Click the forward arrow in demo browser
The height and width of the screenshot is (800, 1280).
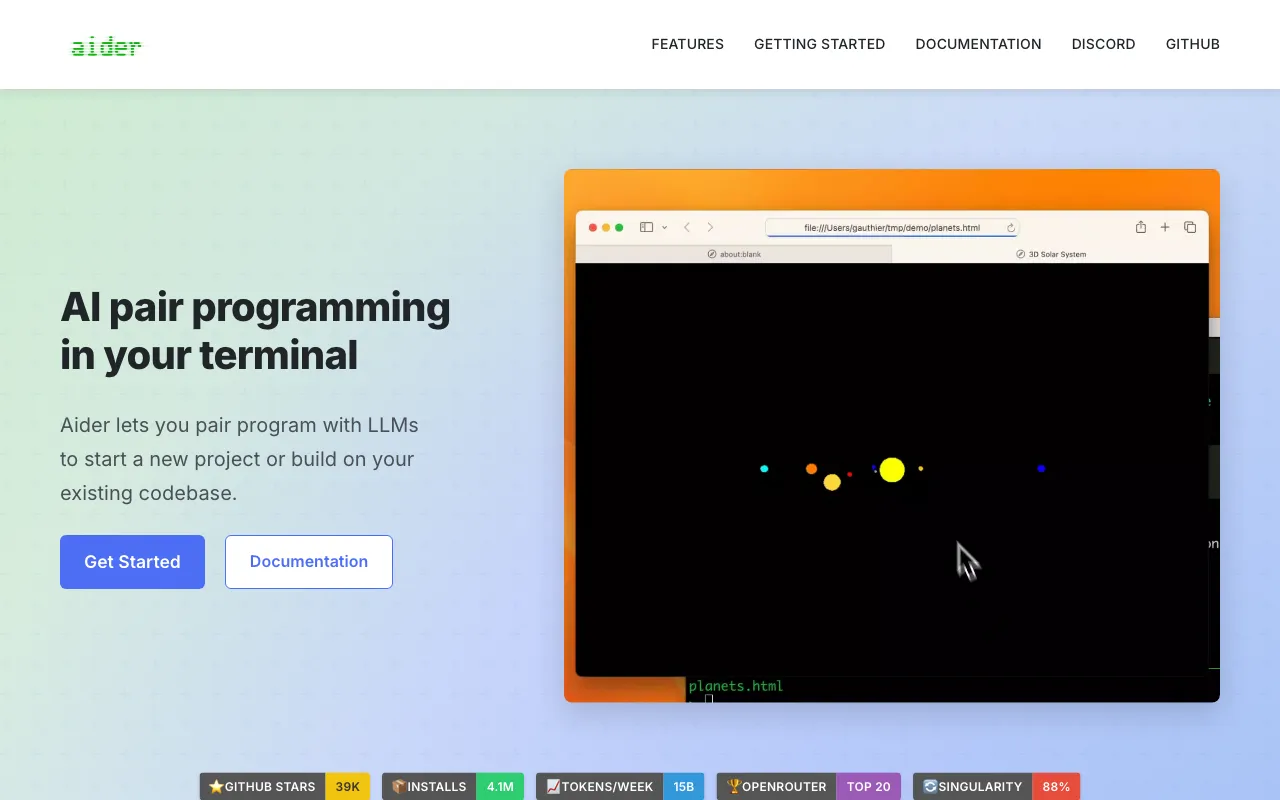[x=710, y=227]
